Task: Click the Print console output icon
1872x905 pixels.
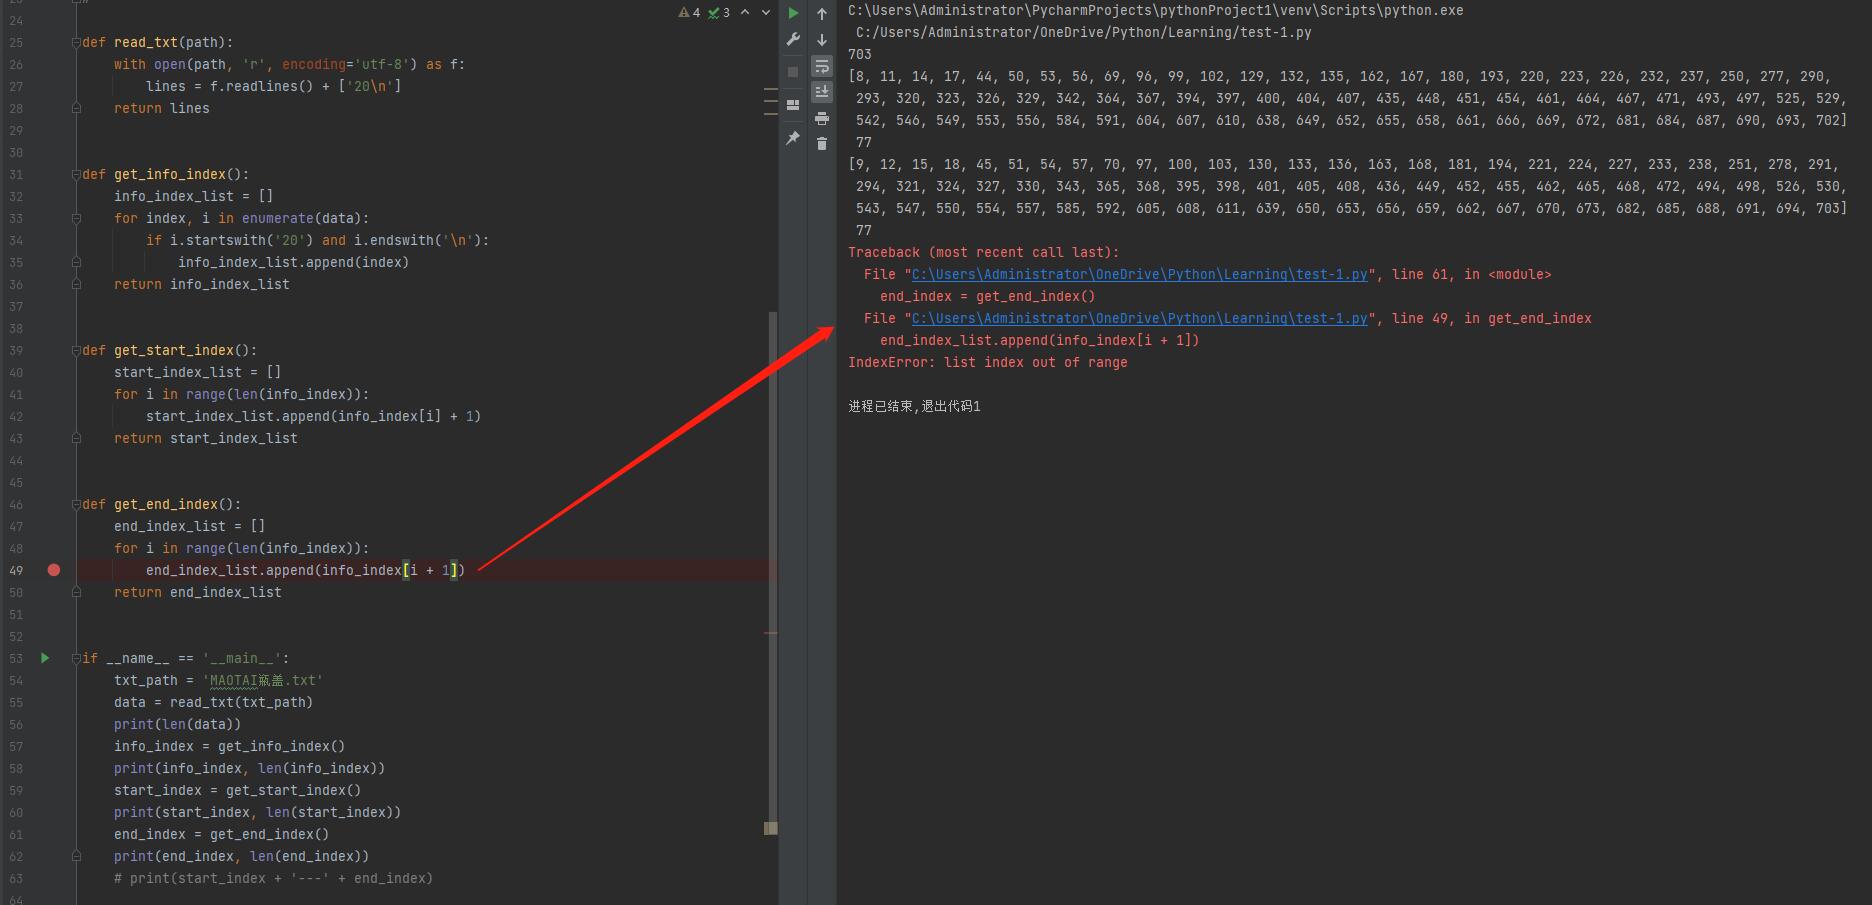Action: point(822,118)
